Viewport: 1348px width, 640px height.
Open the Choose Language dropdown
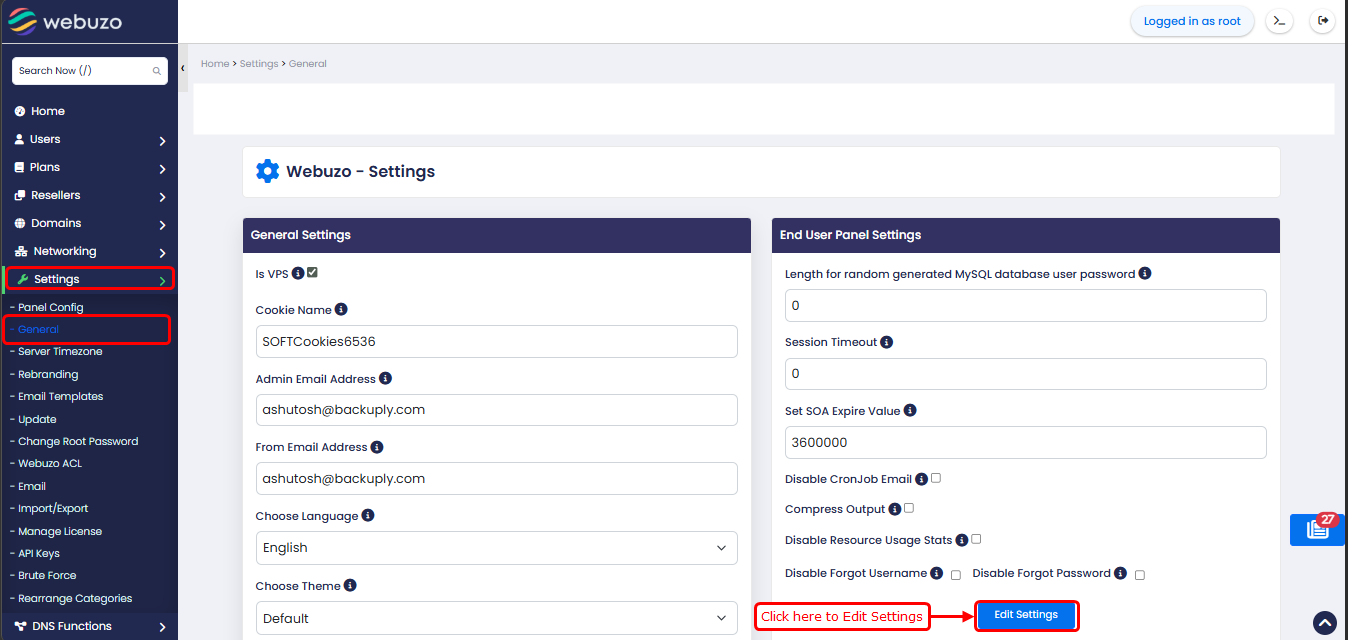[x=496, y=548]
